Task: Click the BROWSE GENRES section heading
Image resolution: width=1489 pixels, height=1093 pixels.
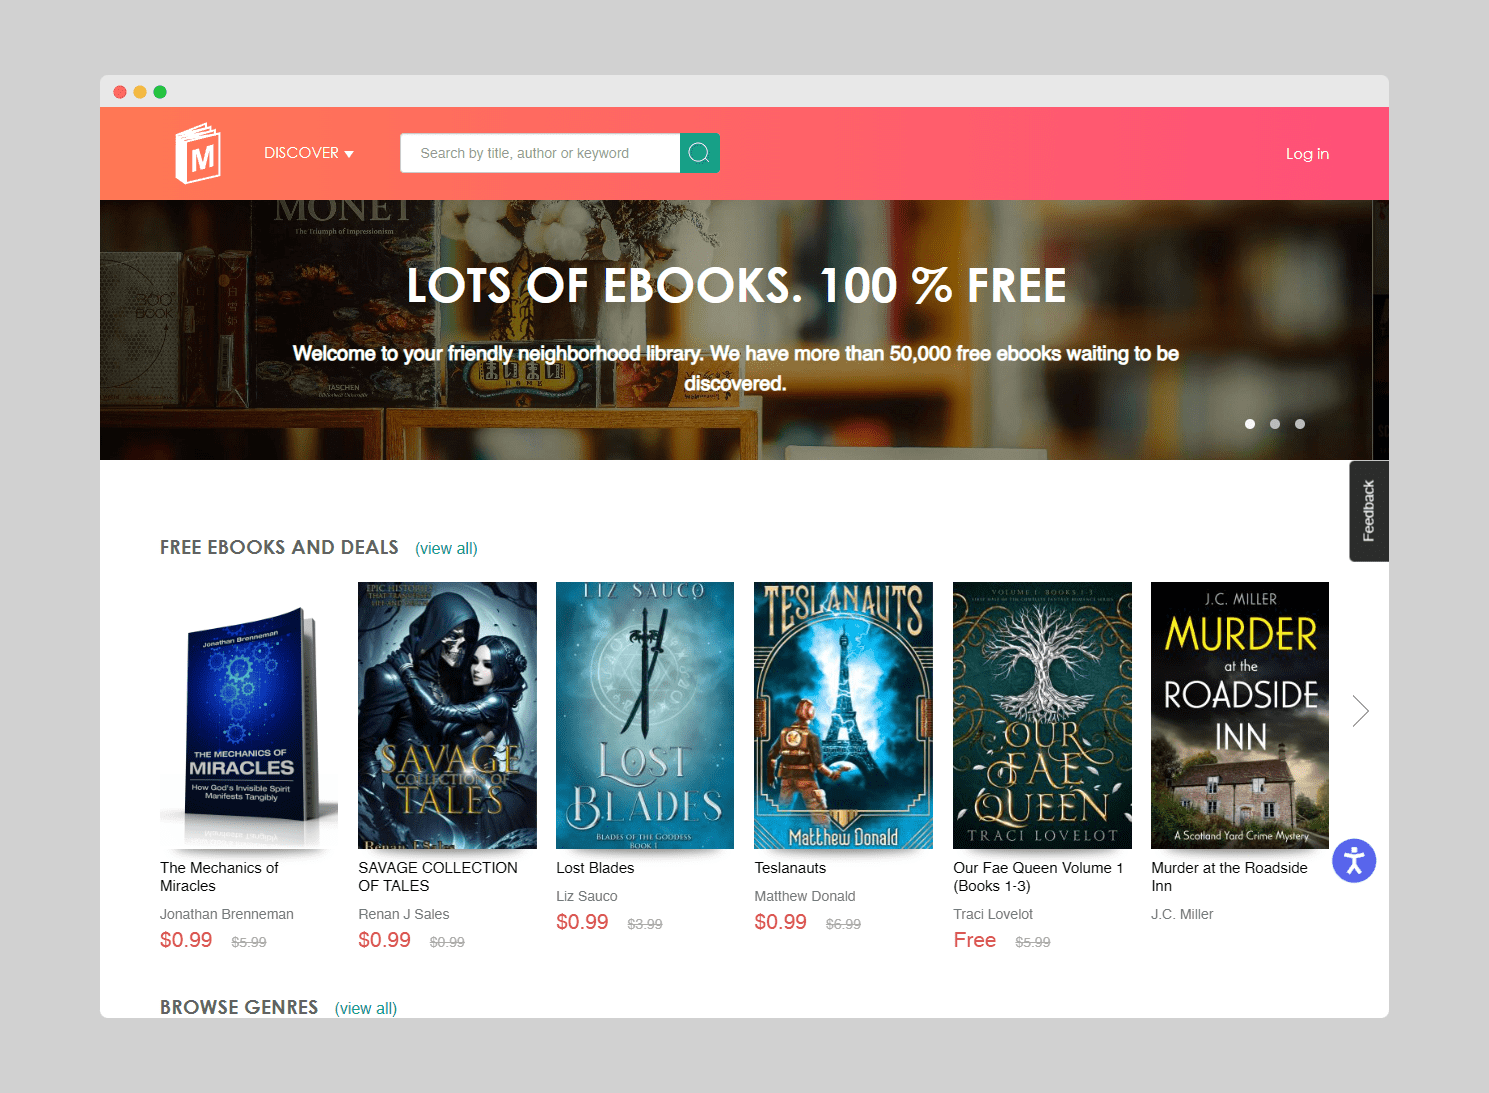Action: coord(238,1007)
